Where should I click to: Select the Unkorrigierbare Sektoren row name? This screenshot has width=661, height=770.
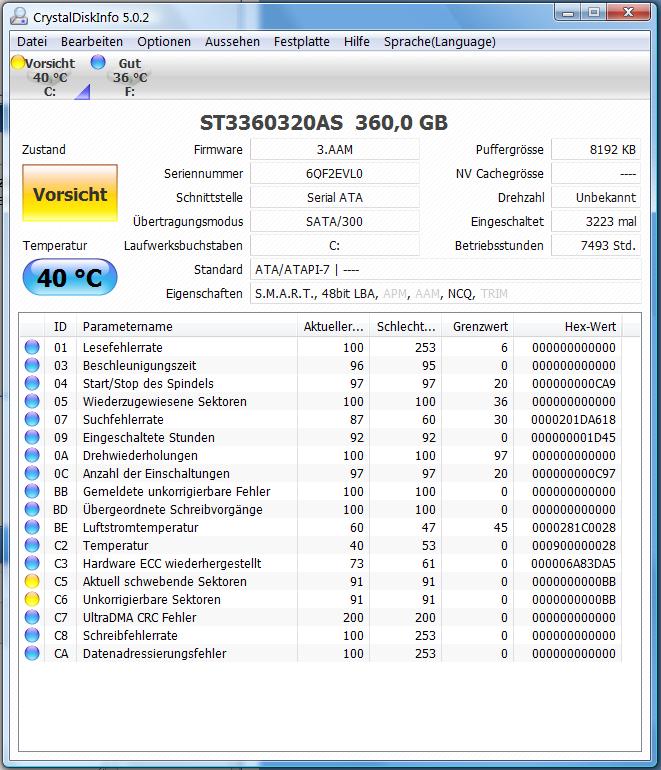coord(151,600)
